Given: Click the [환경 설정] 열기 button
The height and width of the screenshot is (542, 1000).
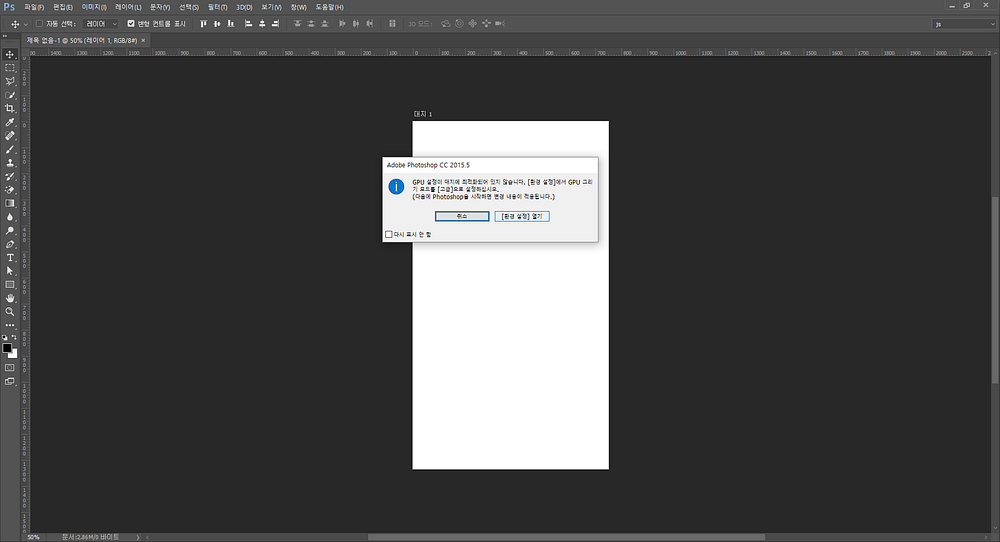Looking at the screenshot, I should 522,216.
